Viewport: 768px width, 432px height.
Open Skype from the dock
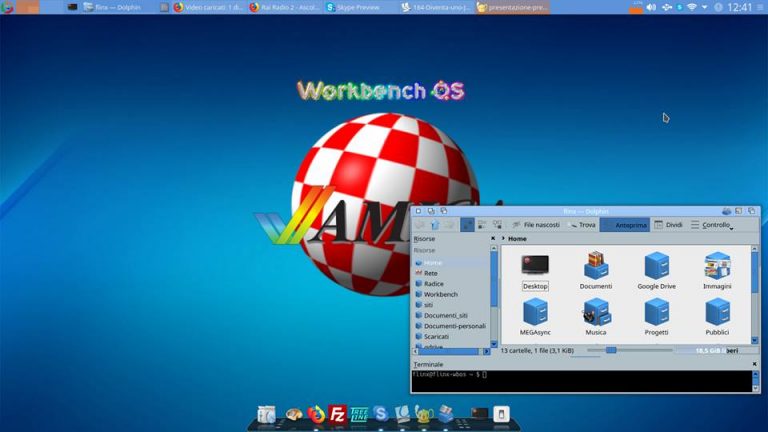tap(380, 414)
